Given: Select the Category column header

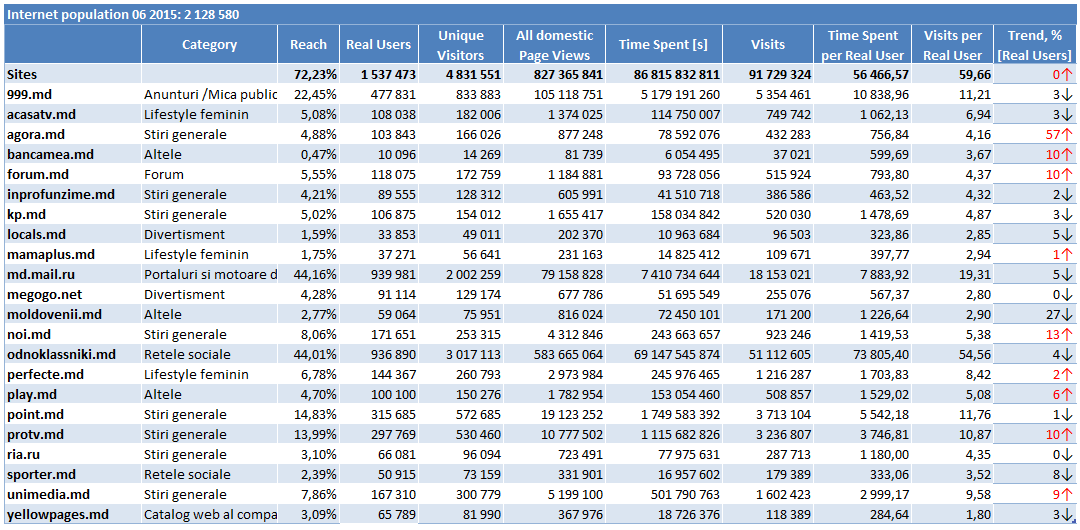Looking at the screenshot, I should pos(209,45).
